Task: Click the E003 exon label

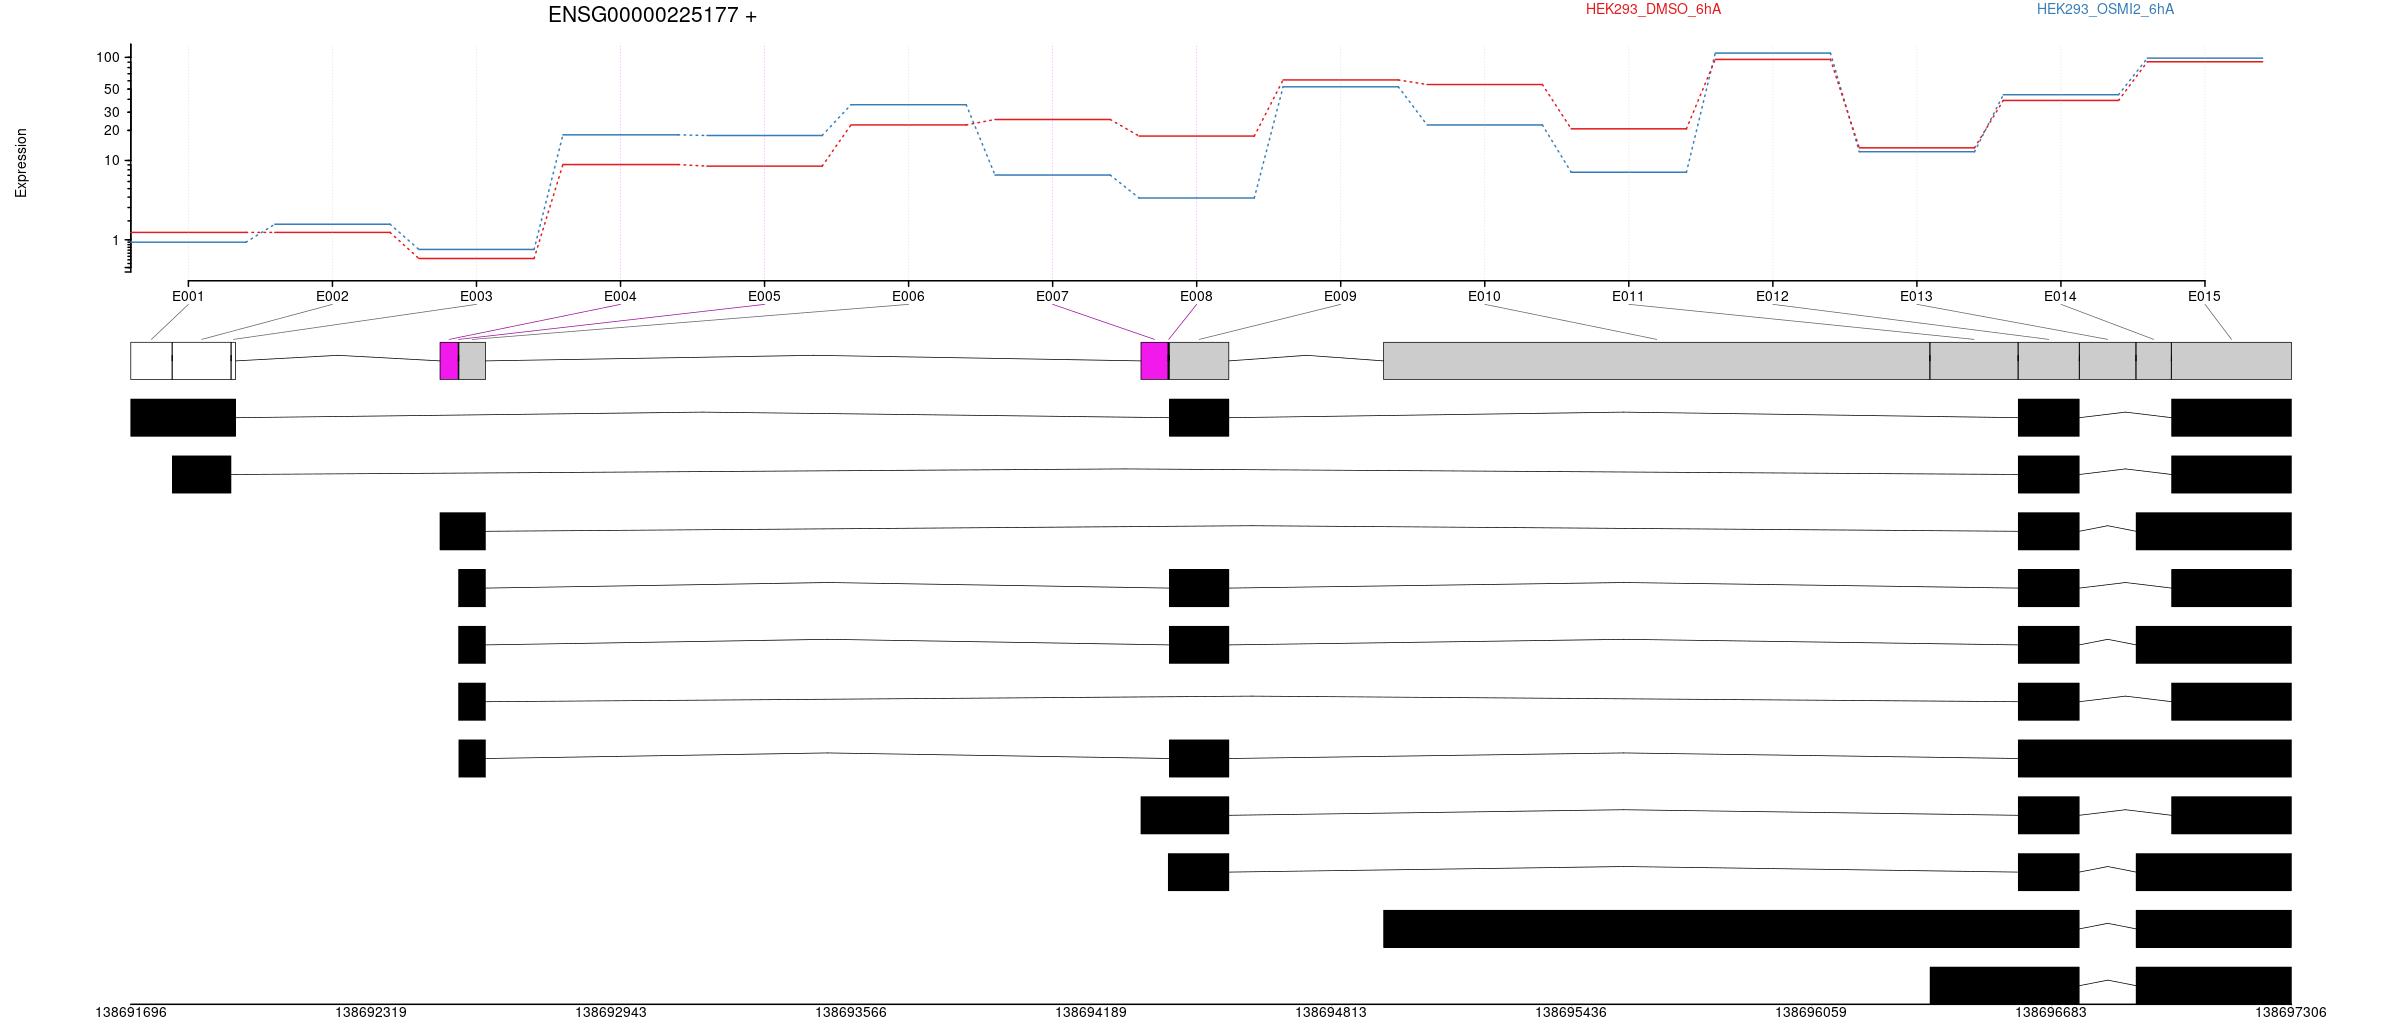Action: (476, 296)
